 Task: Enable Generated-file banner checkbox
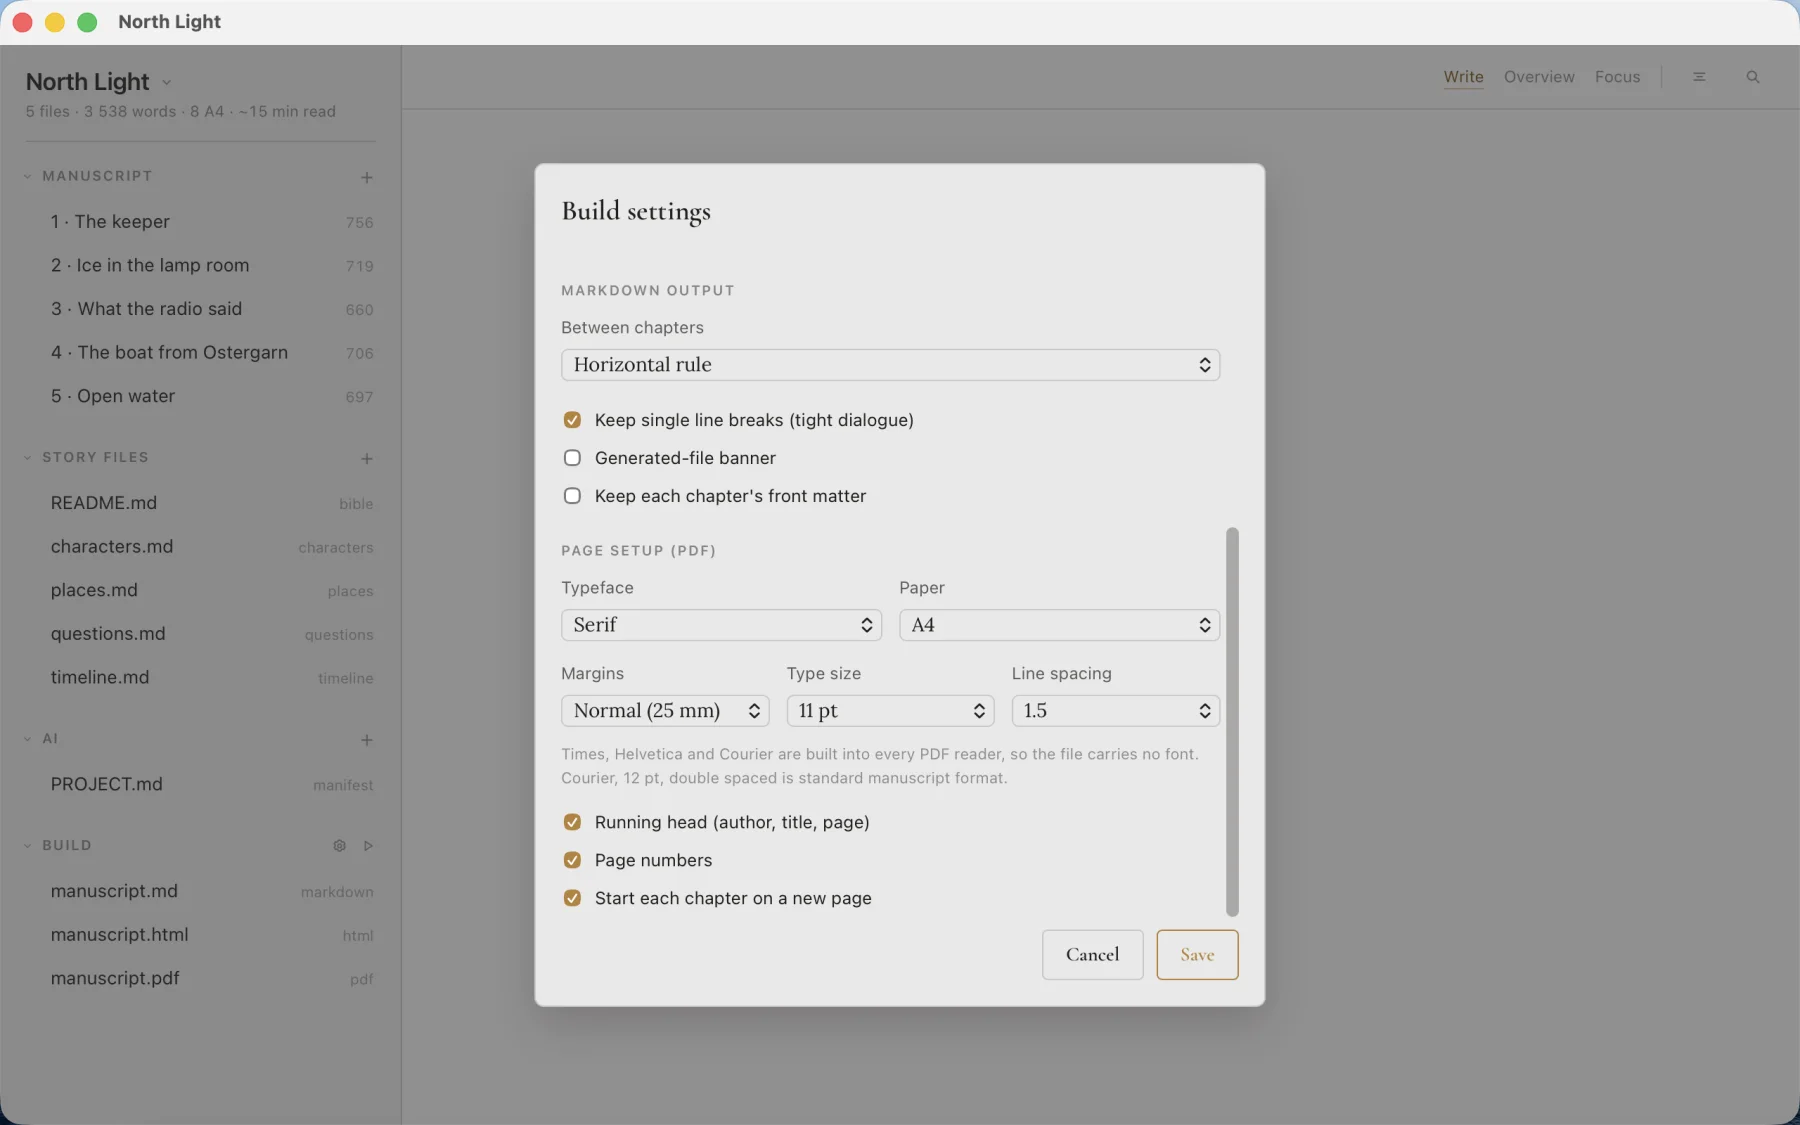[572, 458]
